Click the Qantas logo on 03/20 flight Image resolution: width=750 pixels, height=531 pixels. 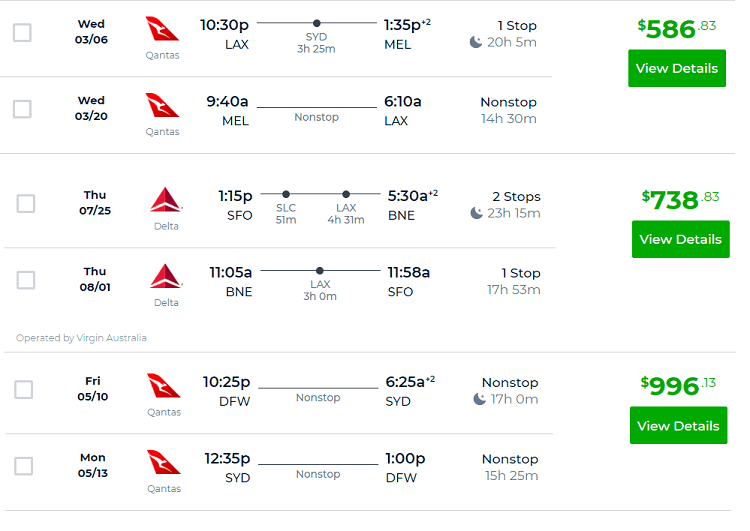[162, 106]
